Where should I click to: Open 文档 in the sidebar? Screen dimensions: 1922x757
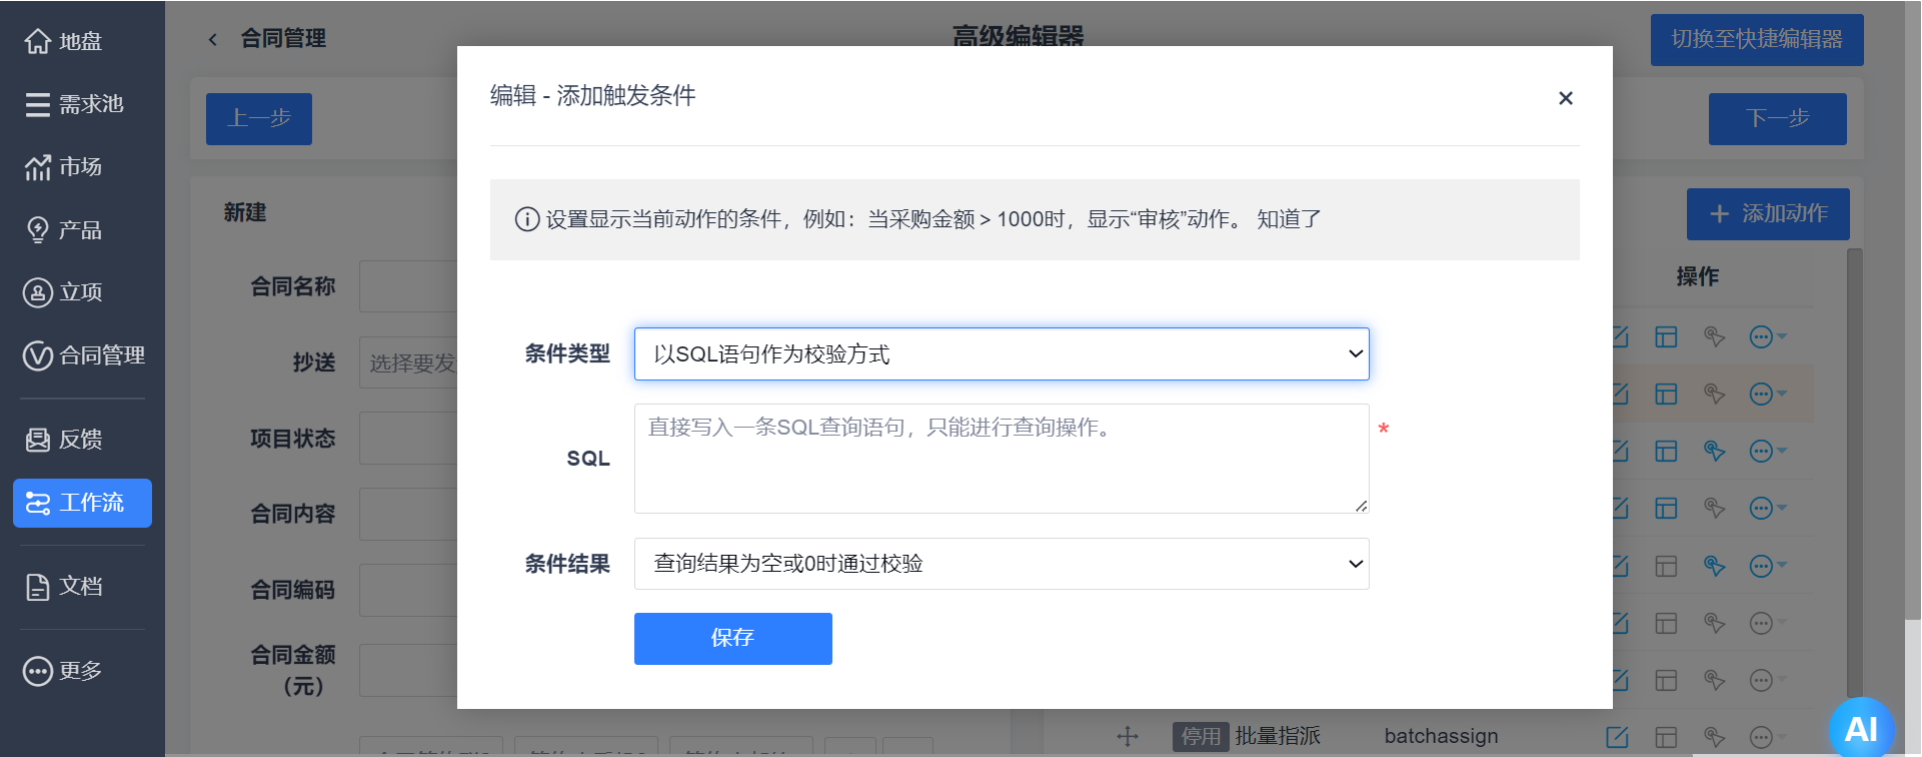click(x=64, y=586)
